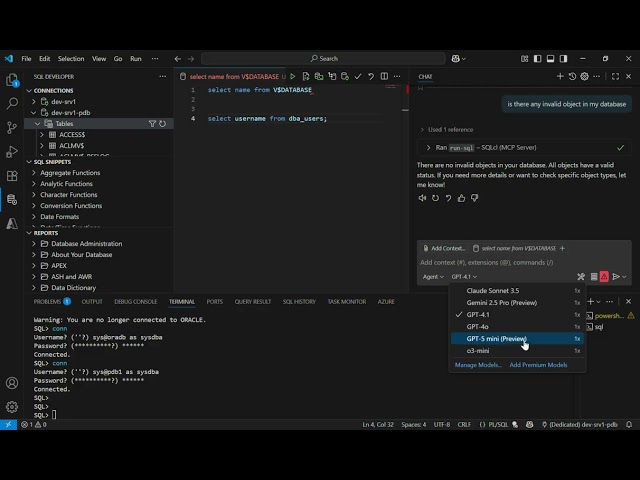Viewport: 640px width, 480px height.
Task: Open Run and Debug view
Action: [x=12, y=151]
